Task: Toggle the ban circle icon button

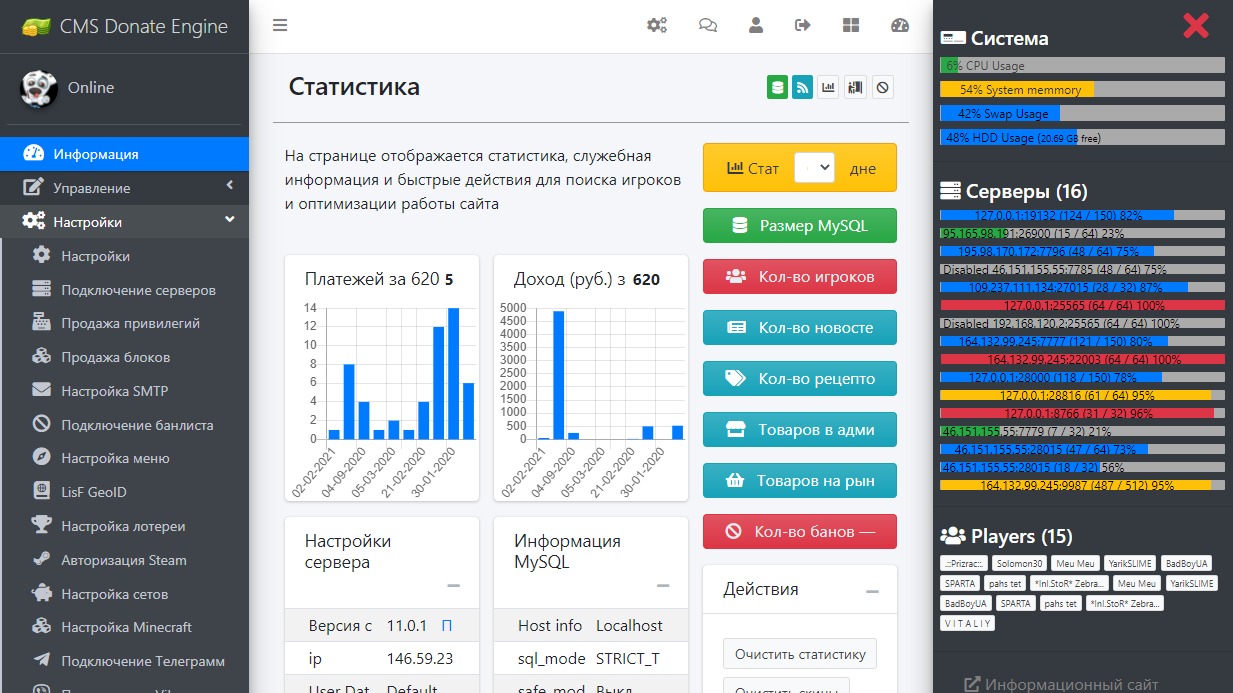Action: [x=882, y=88]
